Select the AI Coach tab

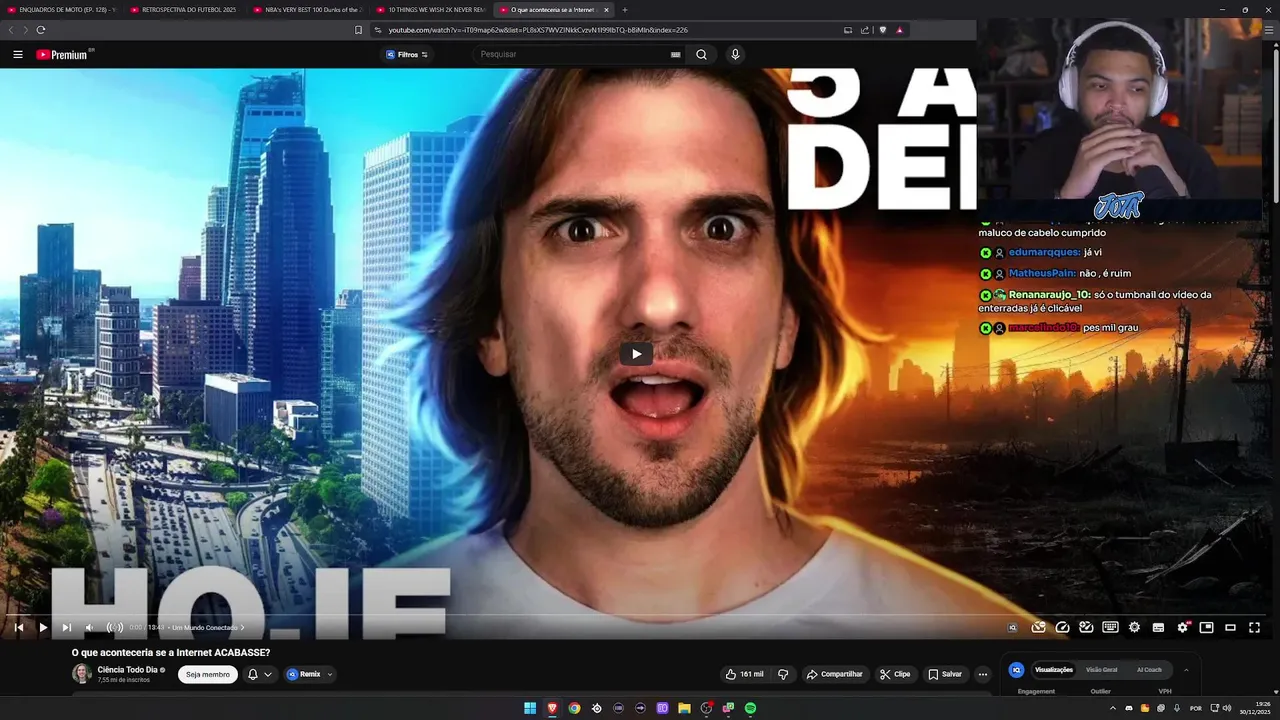(x=1149, y=670)
